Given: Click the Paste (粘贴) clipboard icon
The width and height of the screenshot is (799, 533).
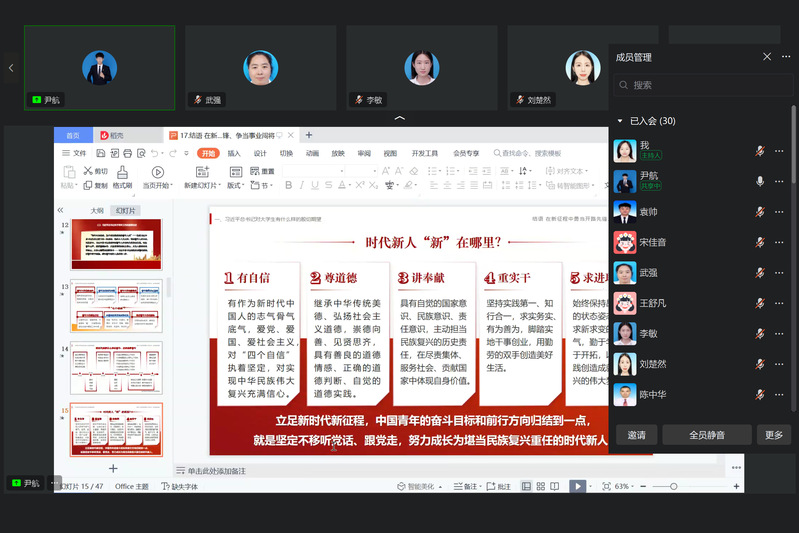Looking at the screenshot, I should [x=68, y=172].
